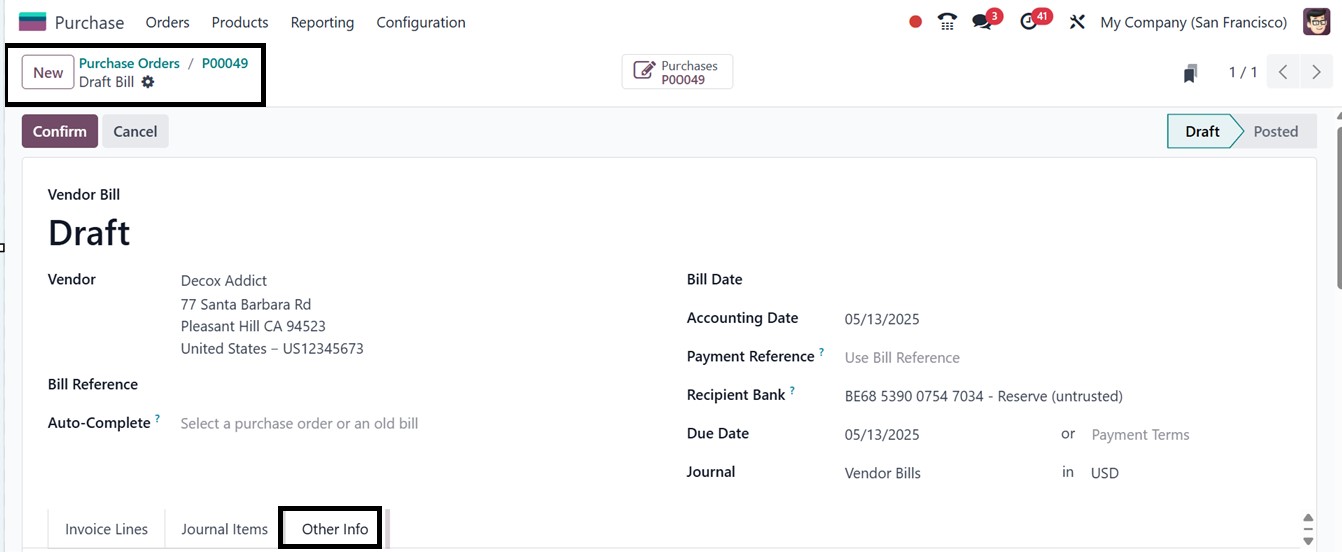Open the company switcher My Company (San Francisco)

click(1193, 22)
